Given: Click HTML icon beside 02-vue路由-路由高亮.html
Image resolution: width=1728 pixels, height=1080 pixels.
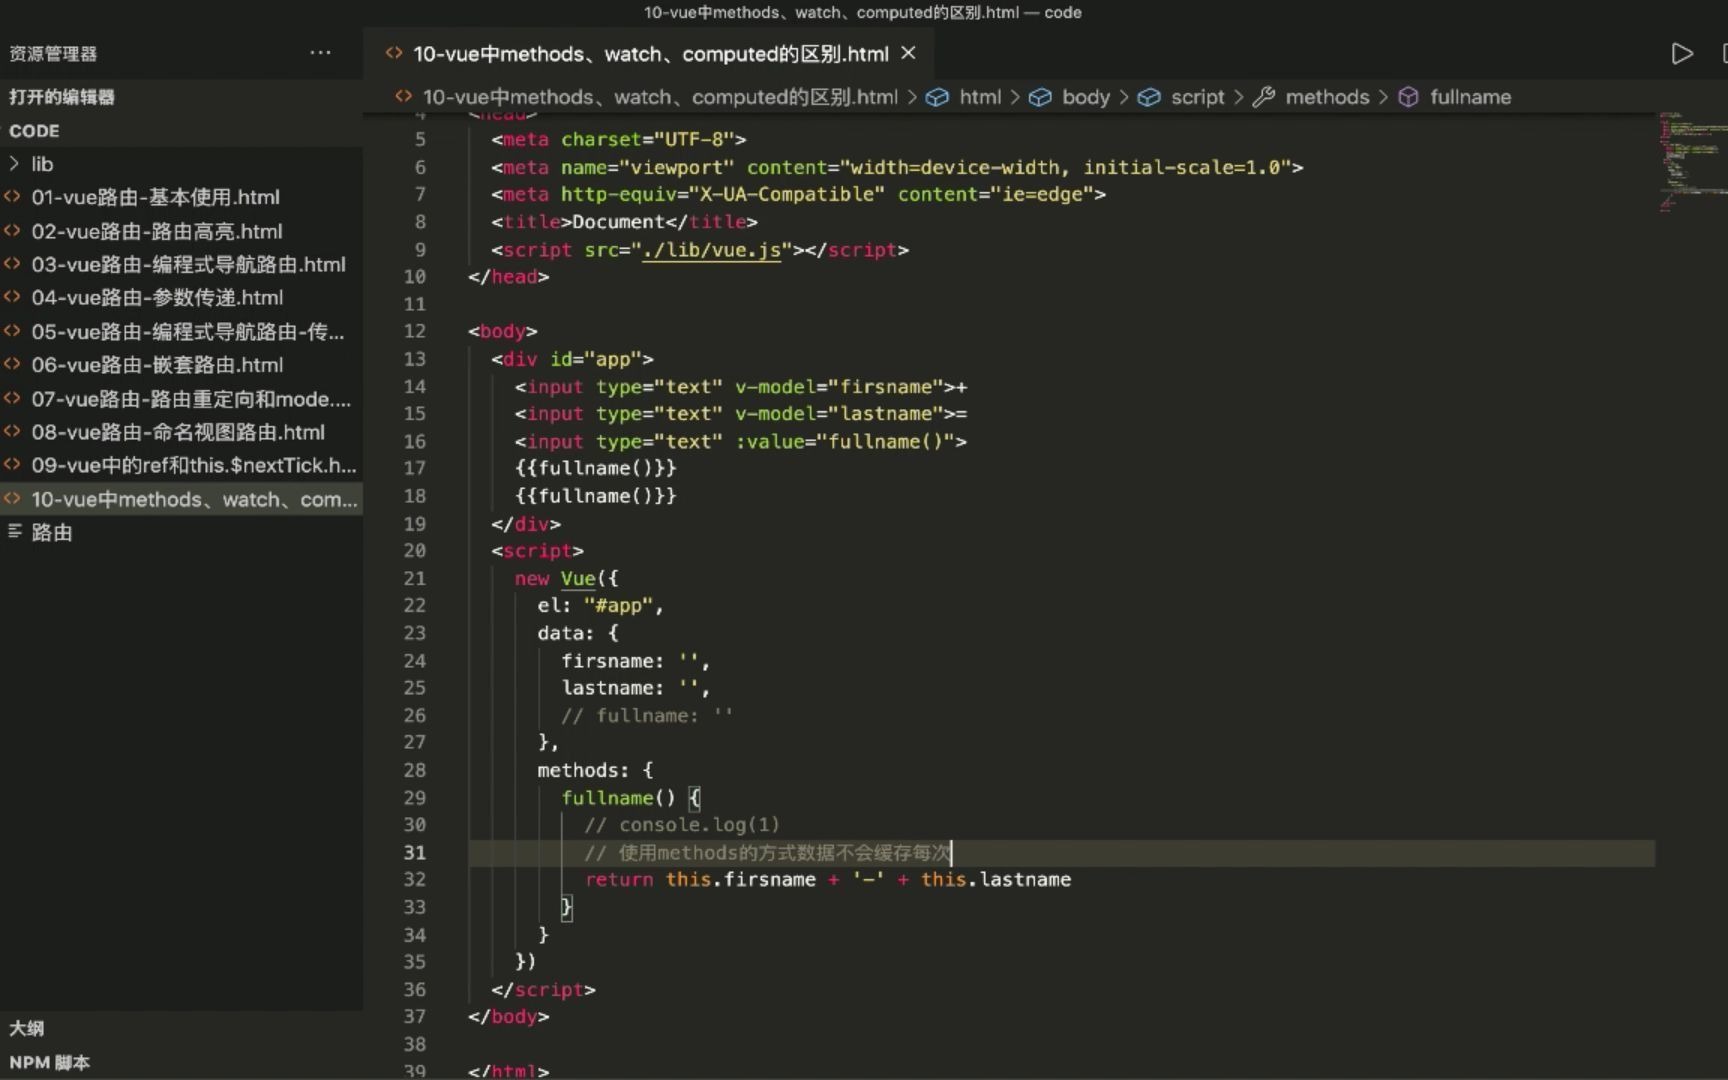Looking at the screenshot, I should point(13,231).
